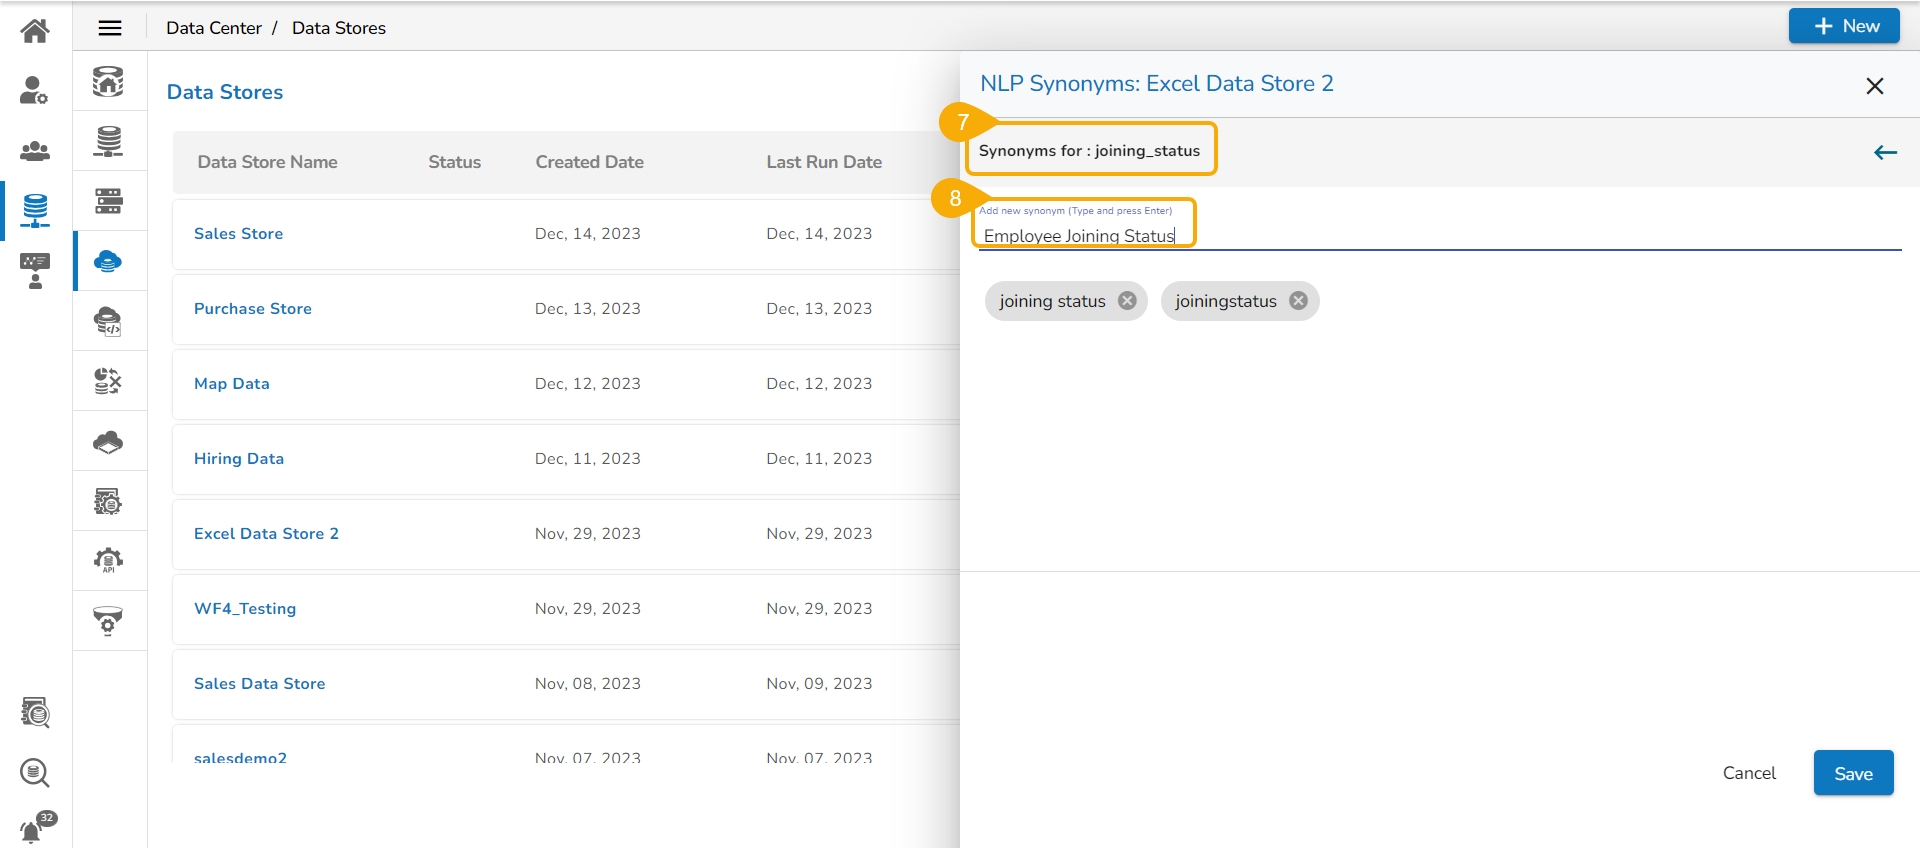
Task: Open the Excel Data Store 2 entry
Action: [266, 534]
